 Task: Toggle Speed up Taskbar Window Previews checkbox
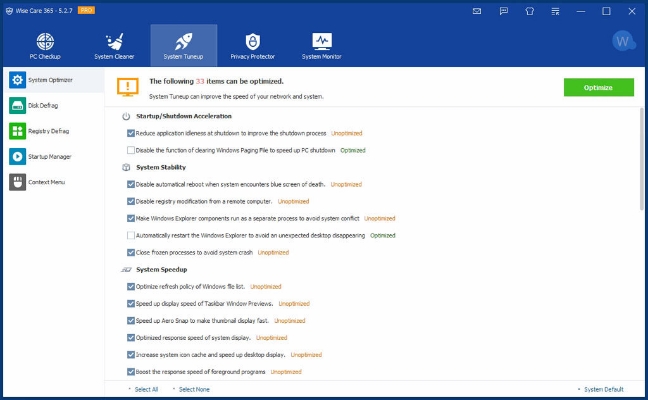pos(131,303)
